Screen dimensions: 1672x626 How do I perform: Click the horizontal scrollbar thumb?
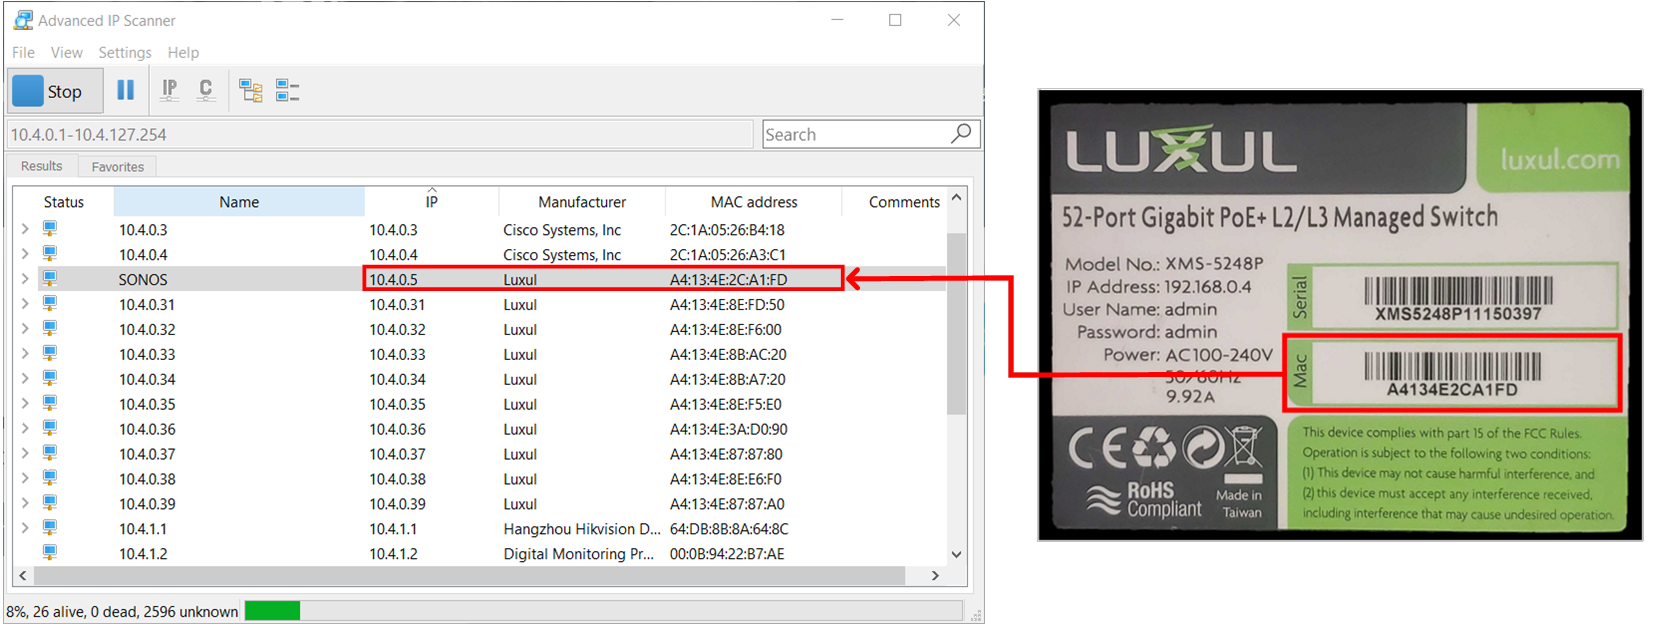point(470,576)
